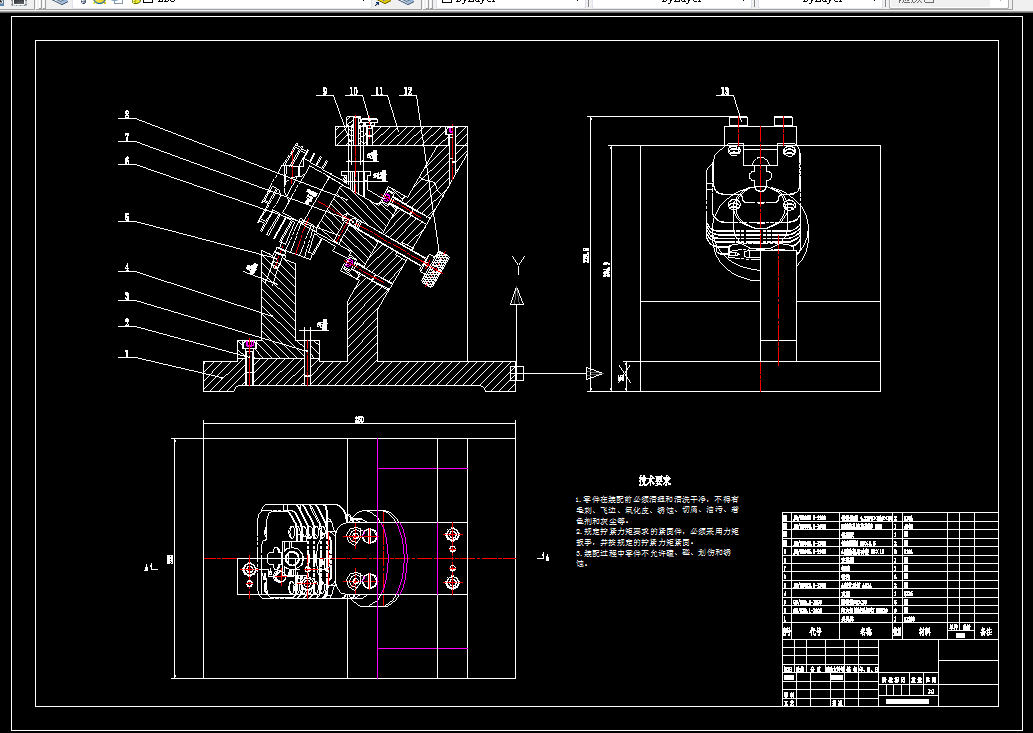
Task: Select the 代号 column header in title block
Action: click(x=816, y=632)
